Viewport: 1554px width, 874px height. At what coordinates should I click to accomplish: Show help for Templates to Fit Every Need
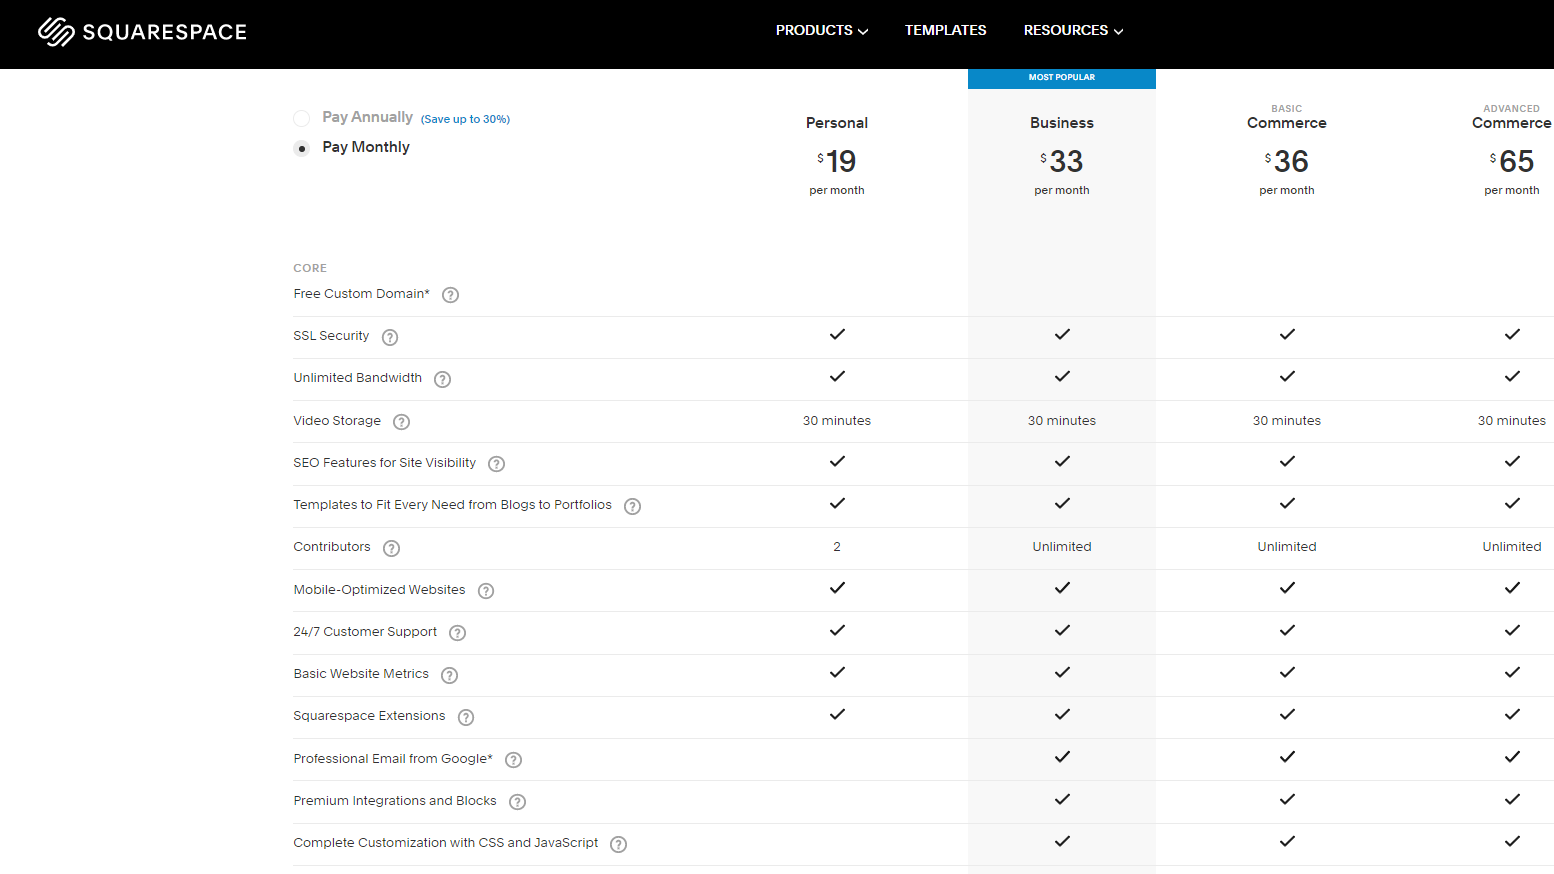633,506
